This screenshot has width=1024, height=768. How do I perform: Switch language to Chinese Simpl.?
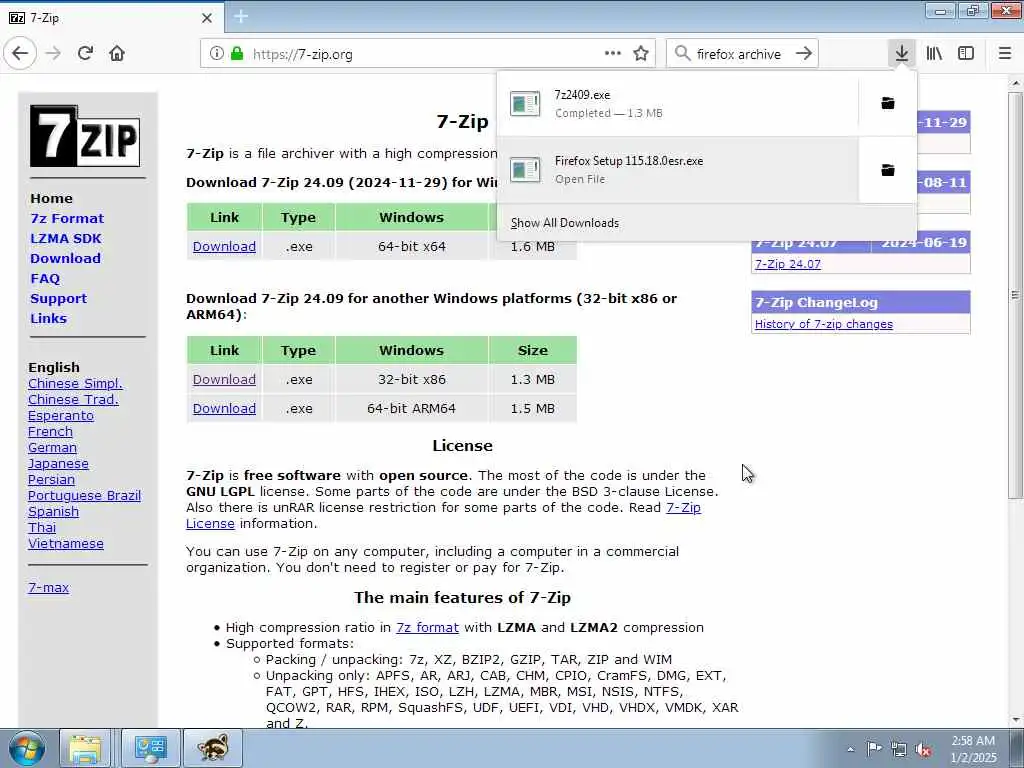(75, 383)
